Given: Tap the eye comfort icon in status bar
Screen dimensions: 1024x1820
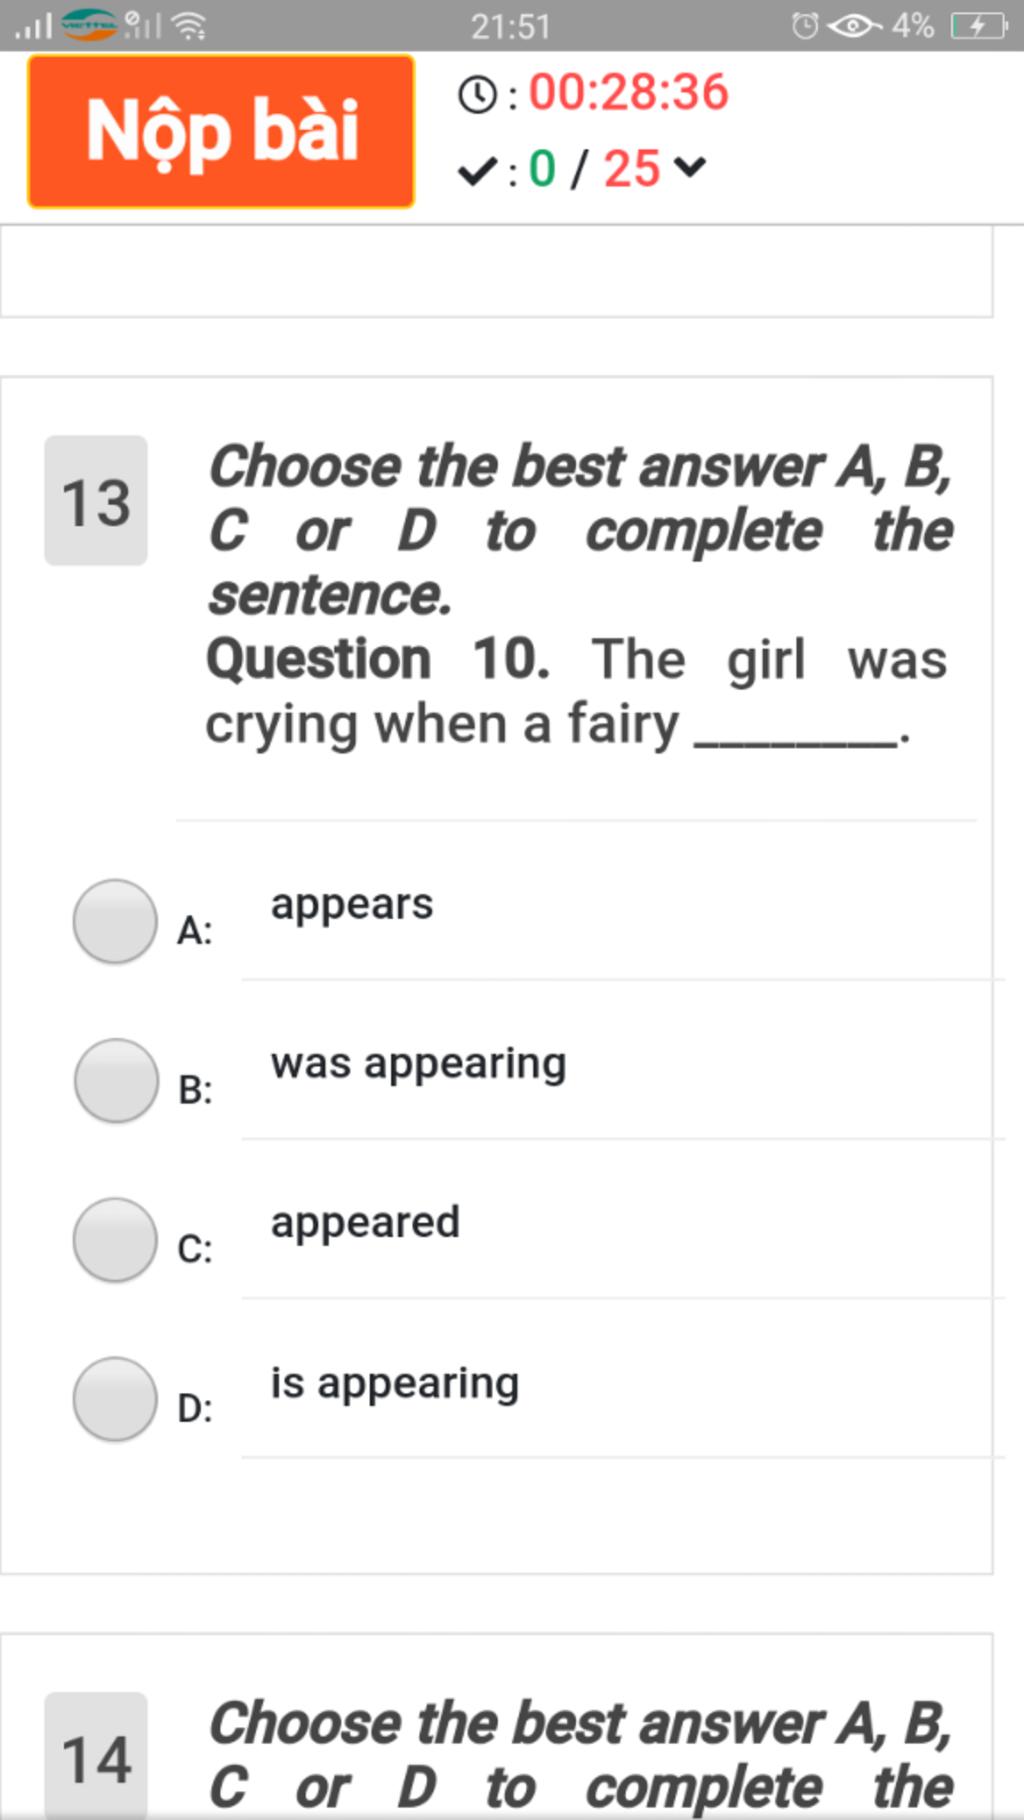Looking at the screenshot, I should (854, 25).
